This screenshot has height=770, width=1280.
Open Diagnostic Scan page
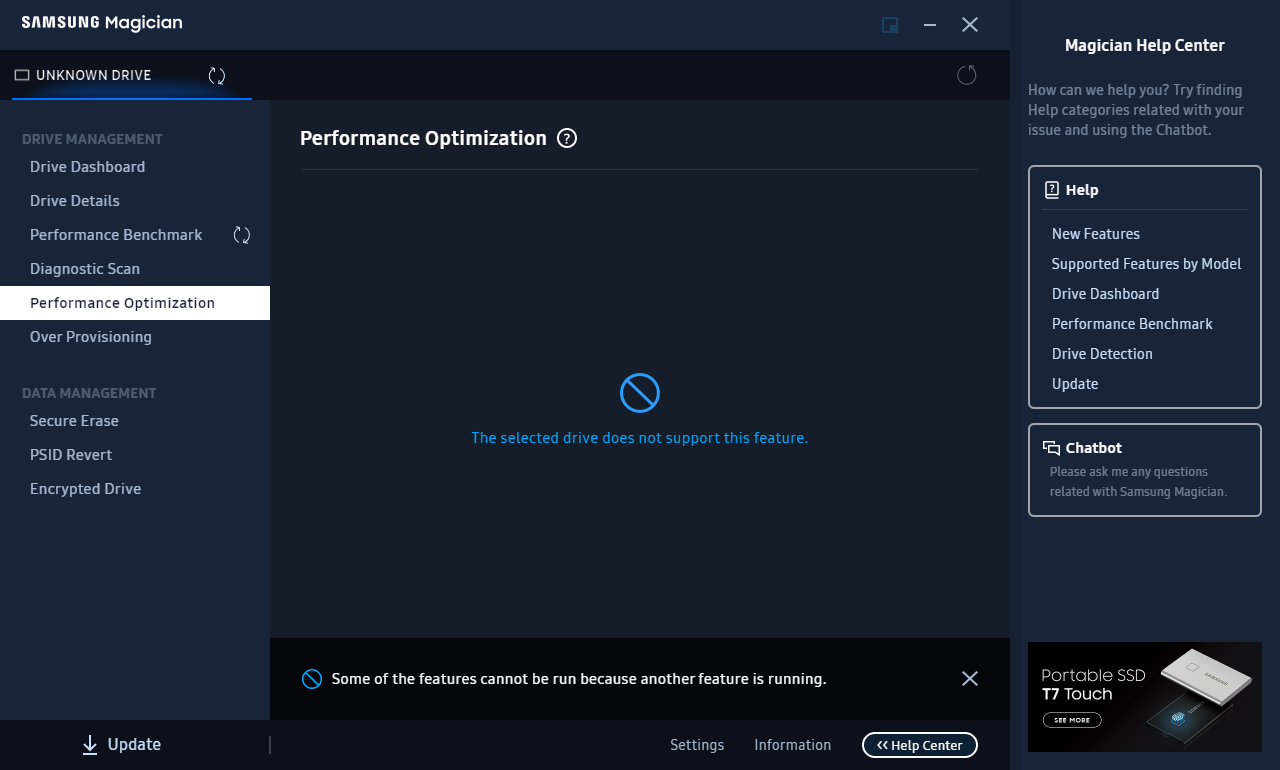point(85,269)
